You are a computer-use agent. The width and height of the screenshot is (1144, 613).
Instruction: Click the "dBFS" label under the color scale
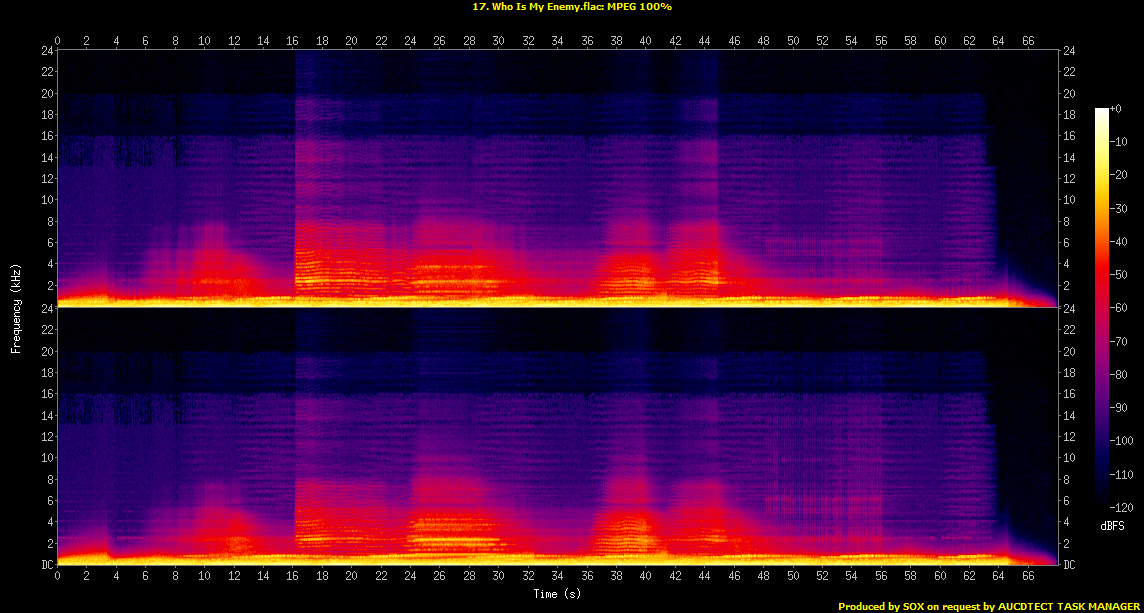[1113, 525]
